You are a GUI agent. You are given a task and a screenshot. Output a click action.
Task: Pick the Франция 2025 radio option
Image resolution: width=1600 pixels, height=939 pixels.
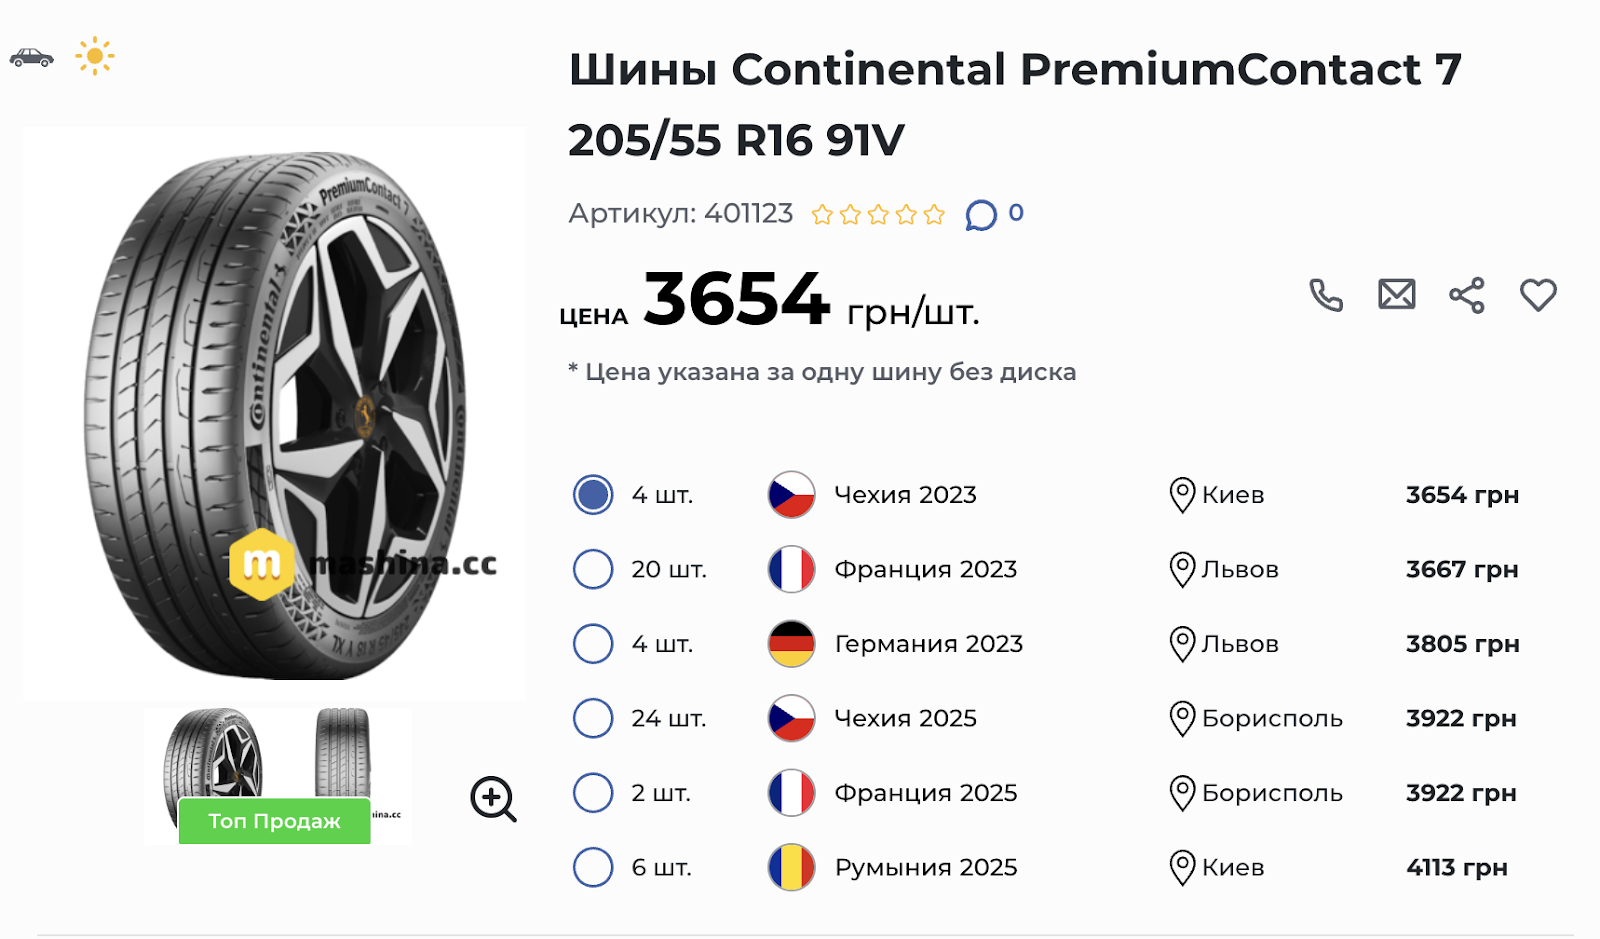tap(593, 793)
